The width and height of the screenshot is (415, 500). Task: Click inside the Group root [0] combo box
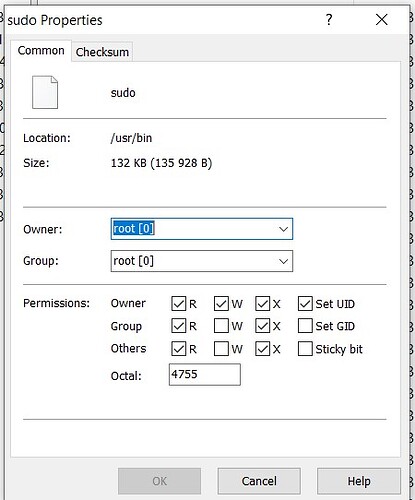202,261
